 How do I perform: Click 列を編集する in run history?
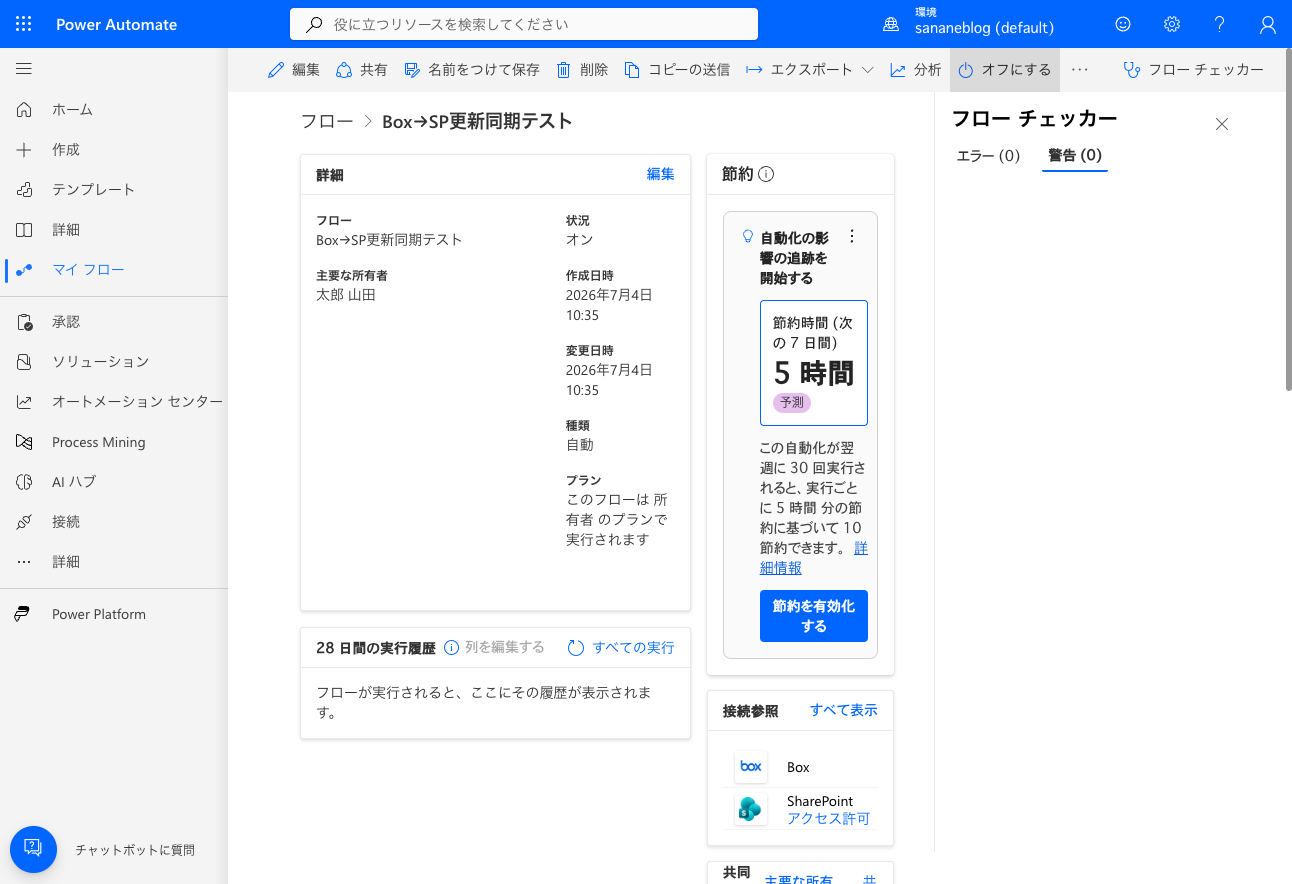(505, 647)
